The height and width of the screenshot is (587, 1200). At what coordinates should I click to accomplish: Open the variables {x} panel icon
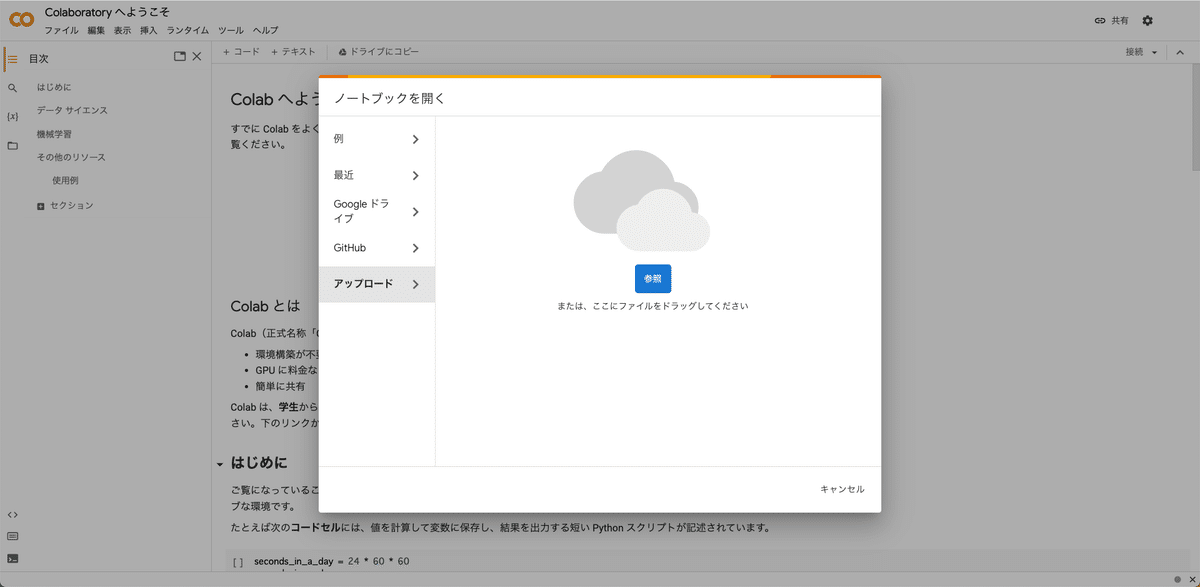point(13,116)
